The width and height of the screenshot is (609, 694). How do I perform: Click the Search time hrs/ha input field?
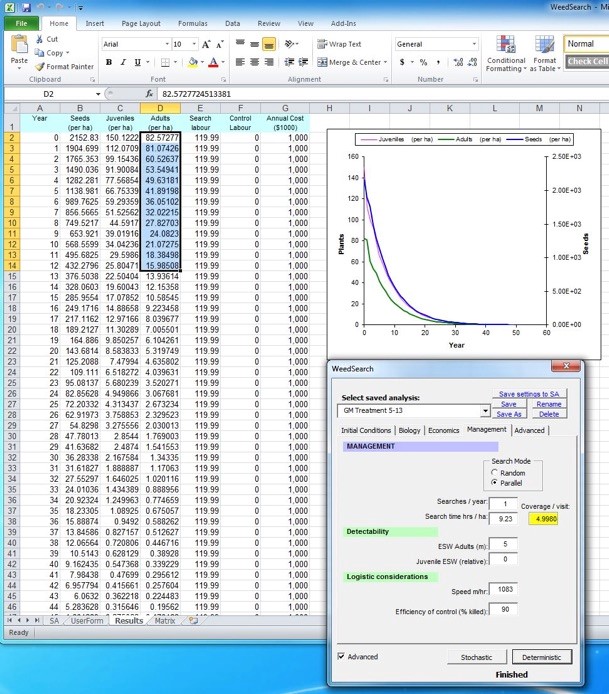pos(503,519)
